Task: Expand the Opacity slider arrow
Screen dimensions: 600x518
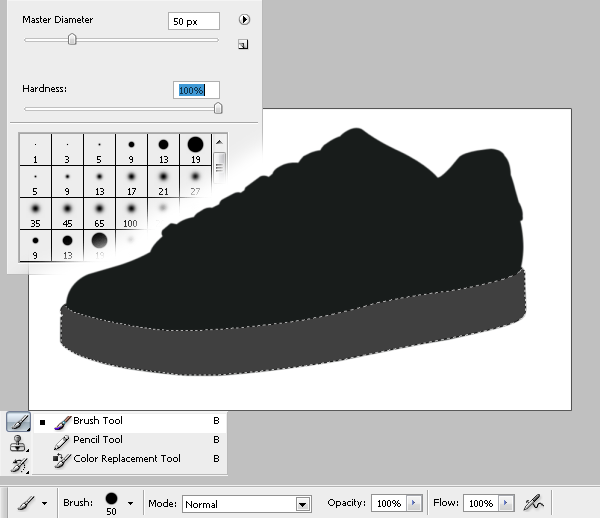Action: 415,503
